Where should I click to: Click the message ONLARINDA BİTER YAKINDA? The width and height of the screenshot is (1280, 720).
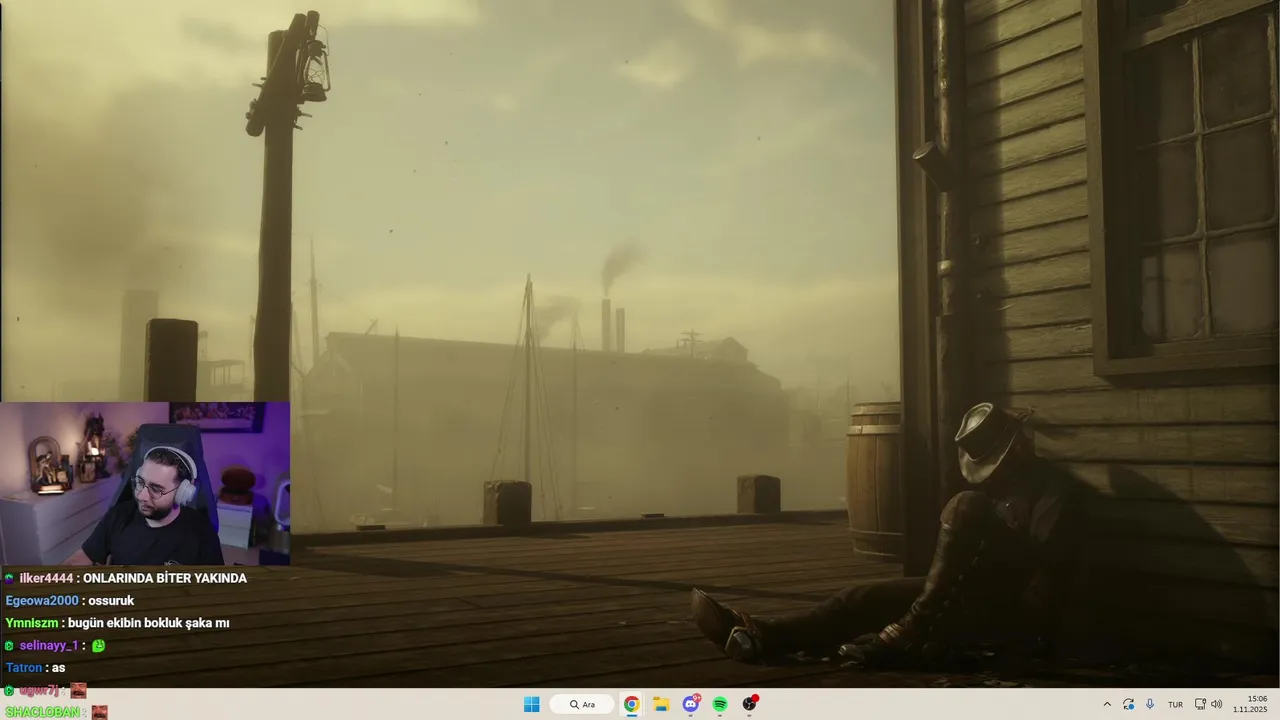(x=165, y=578)
